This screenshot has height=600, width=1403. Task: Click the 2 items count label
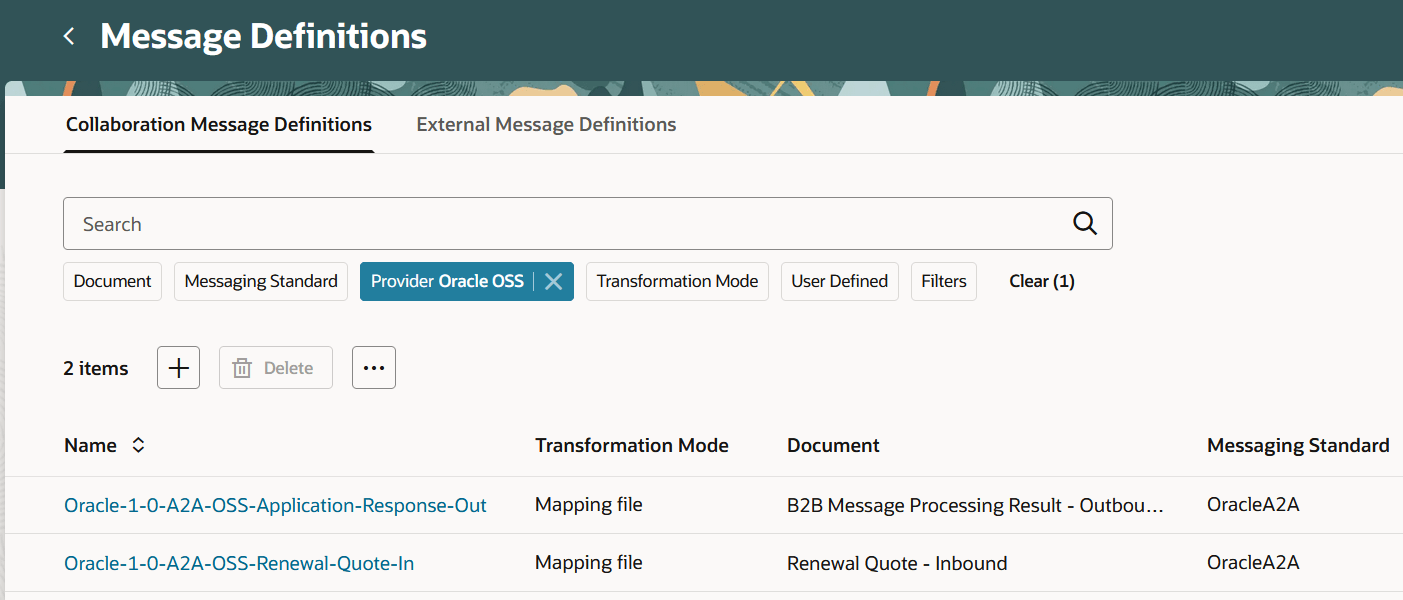pos(96,369)
